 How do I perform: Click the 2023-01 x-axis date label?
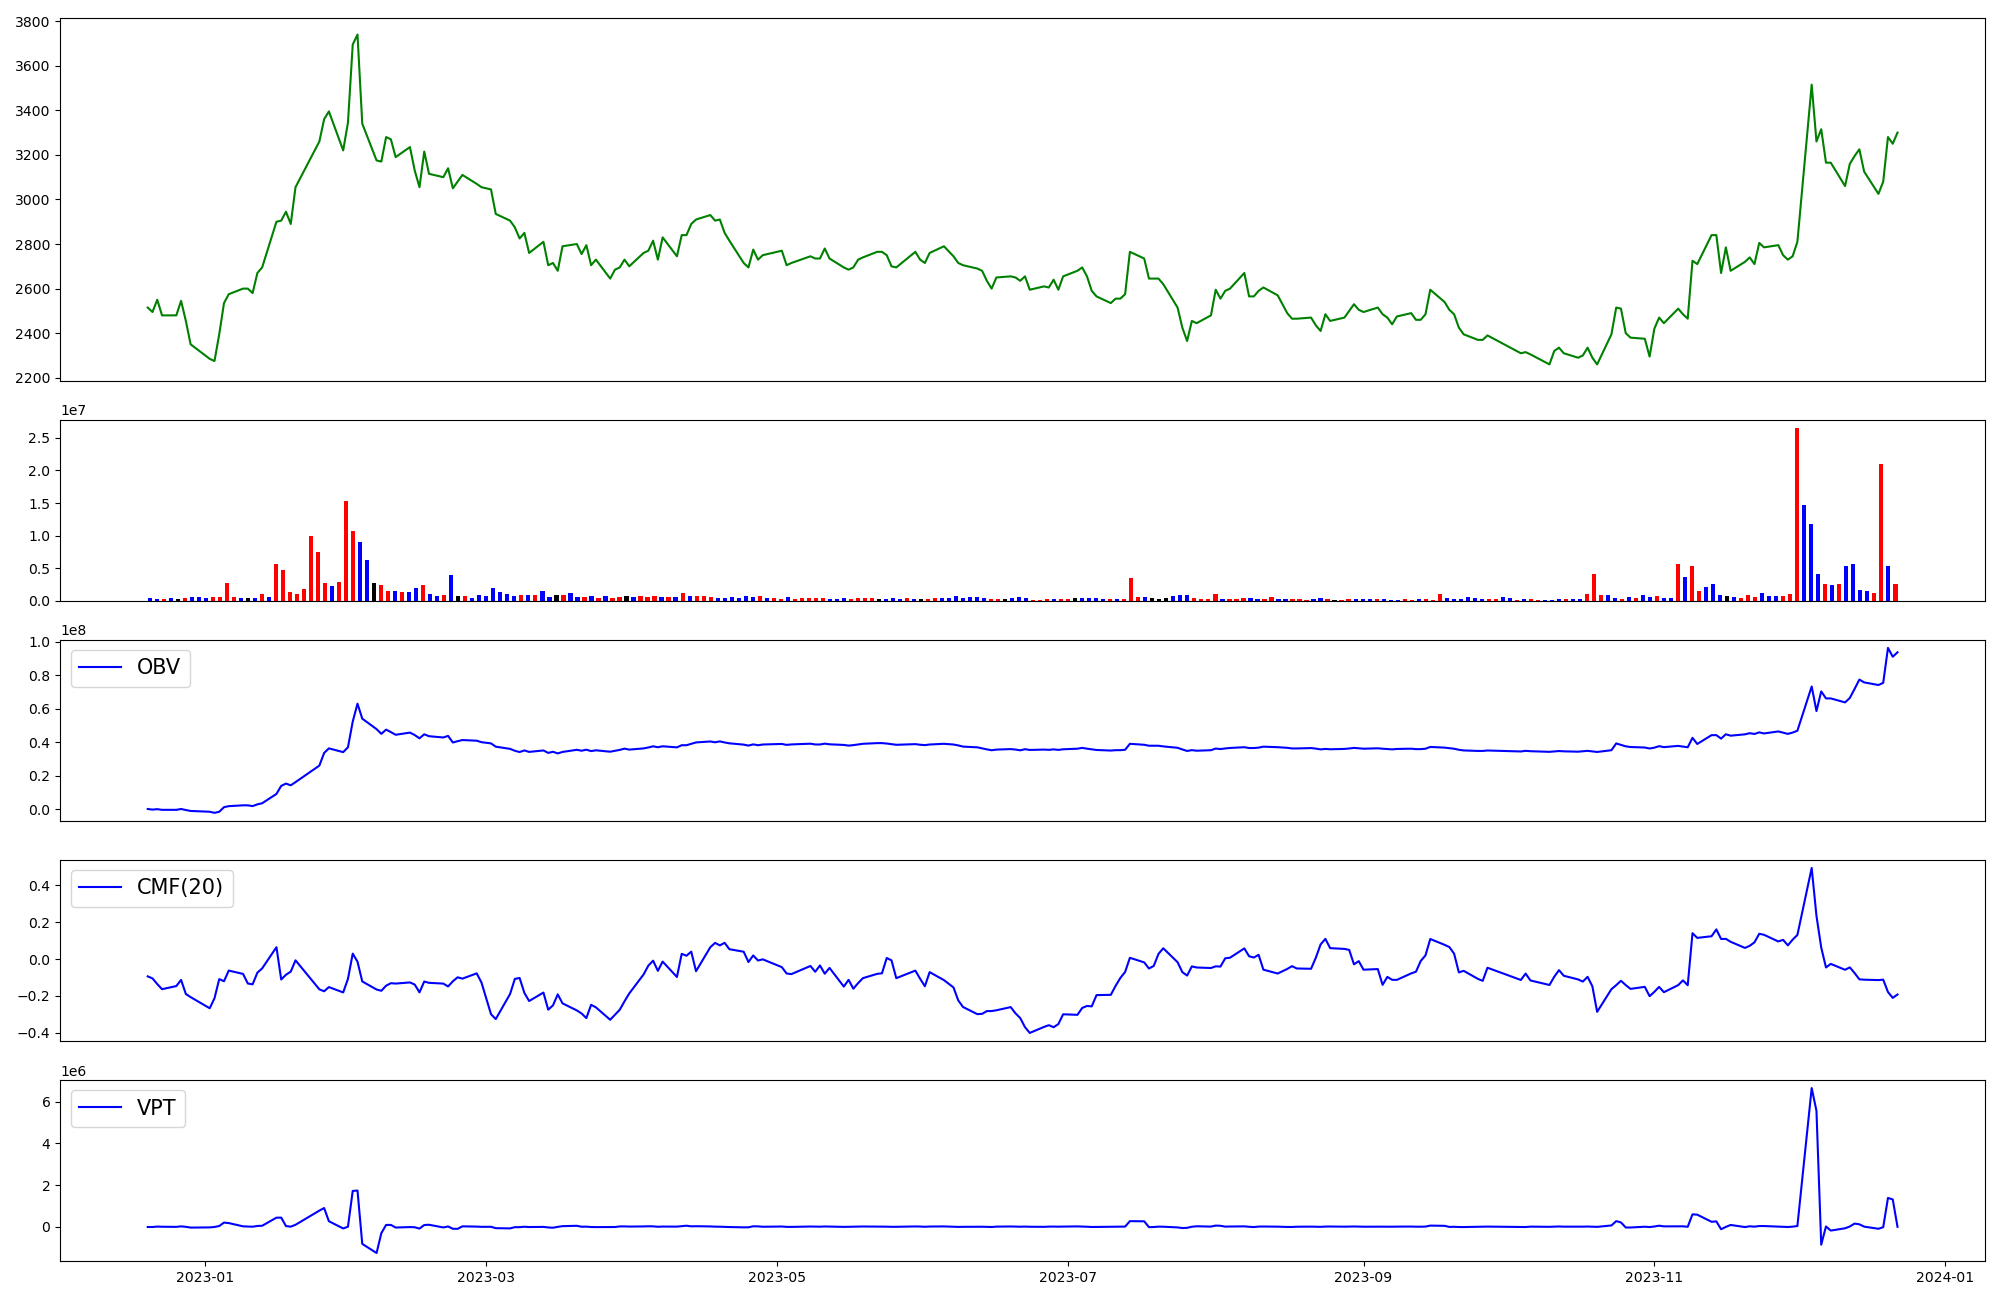click(205, 1277)
